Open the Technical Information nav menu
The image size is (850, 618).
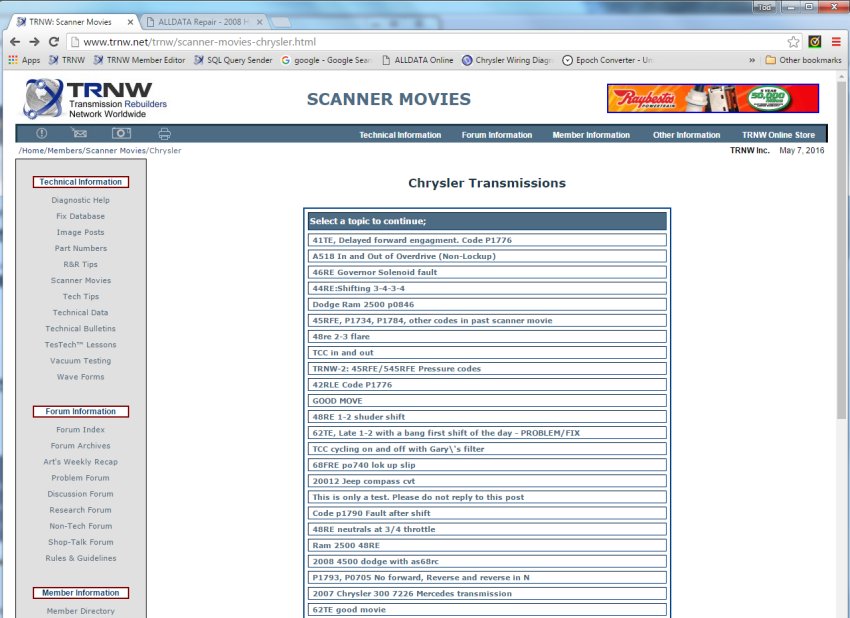click(x=400, y=135)
